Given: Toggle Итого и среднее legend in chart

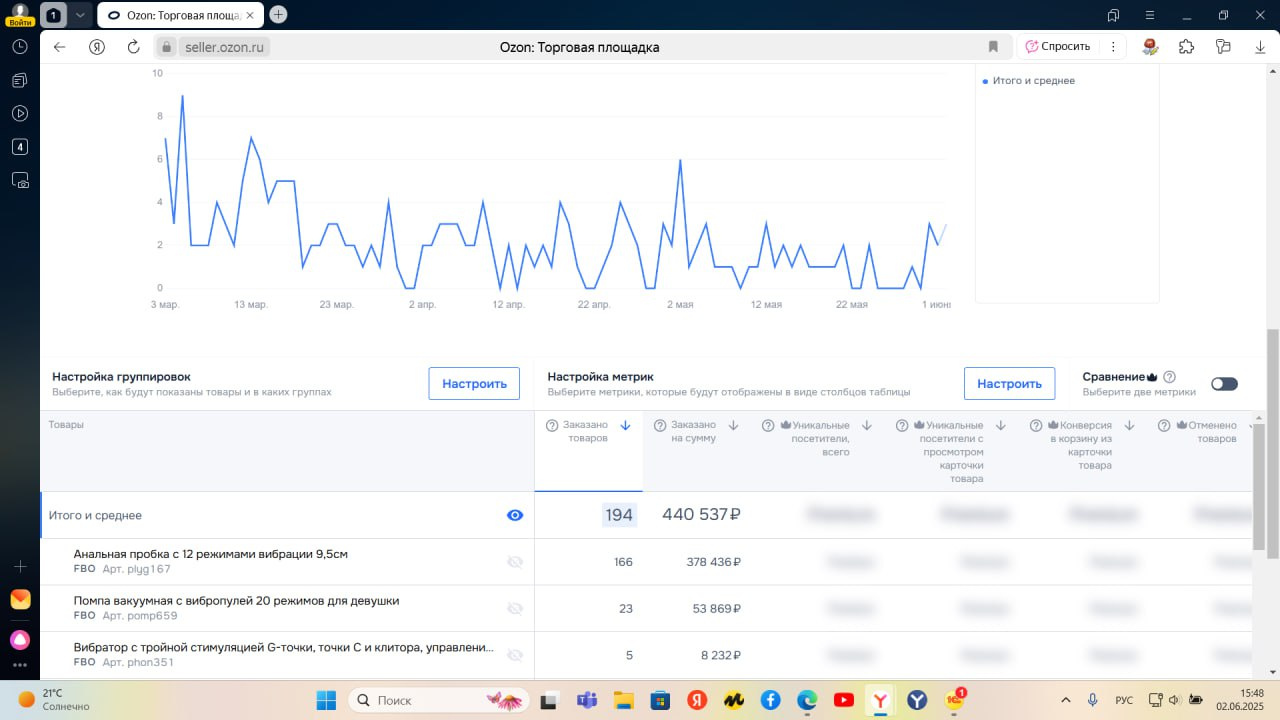Looking at the screenshot, I should pyautogui.click(x=1029, y=81).
